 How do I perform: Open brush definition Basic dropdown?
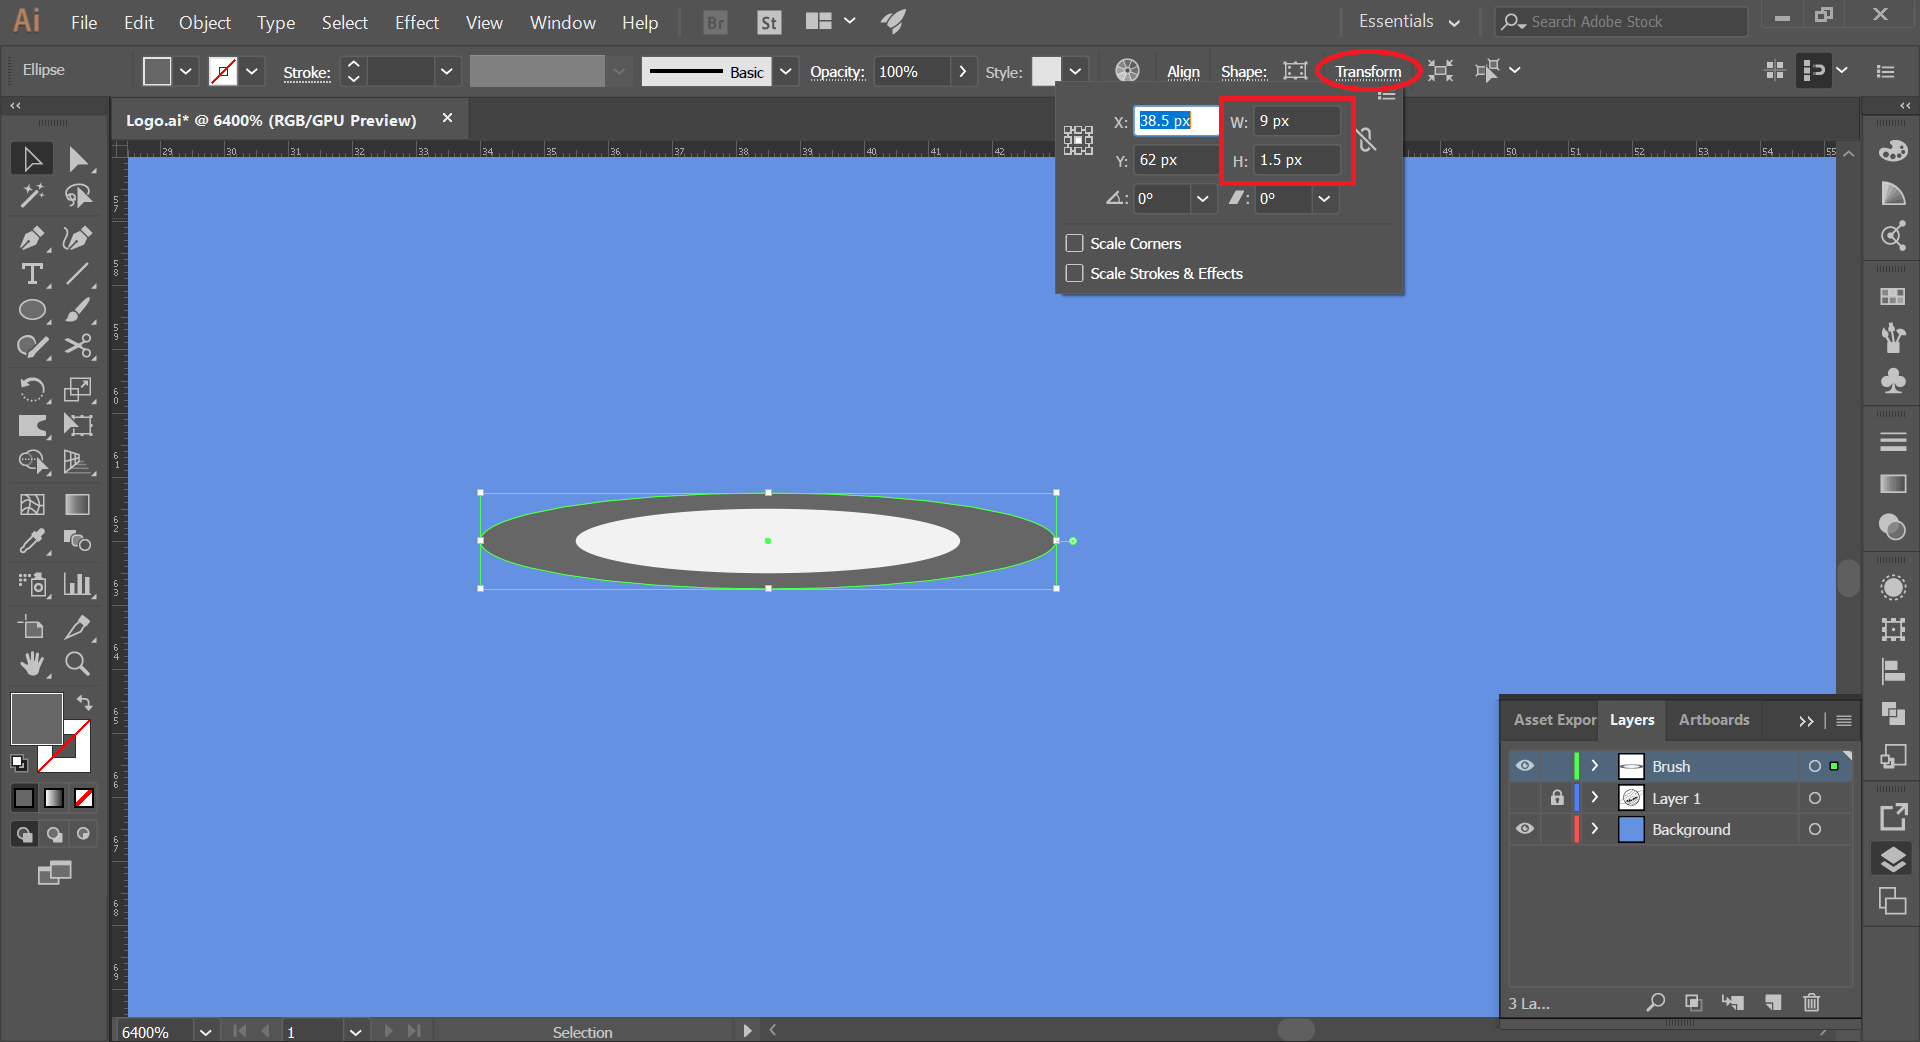[786, 71]
